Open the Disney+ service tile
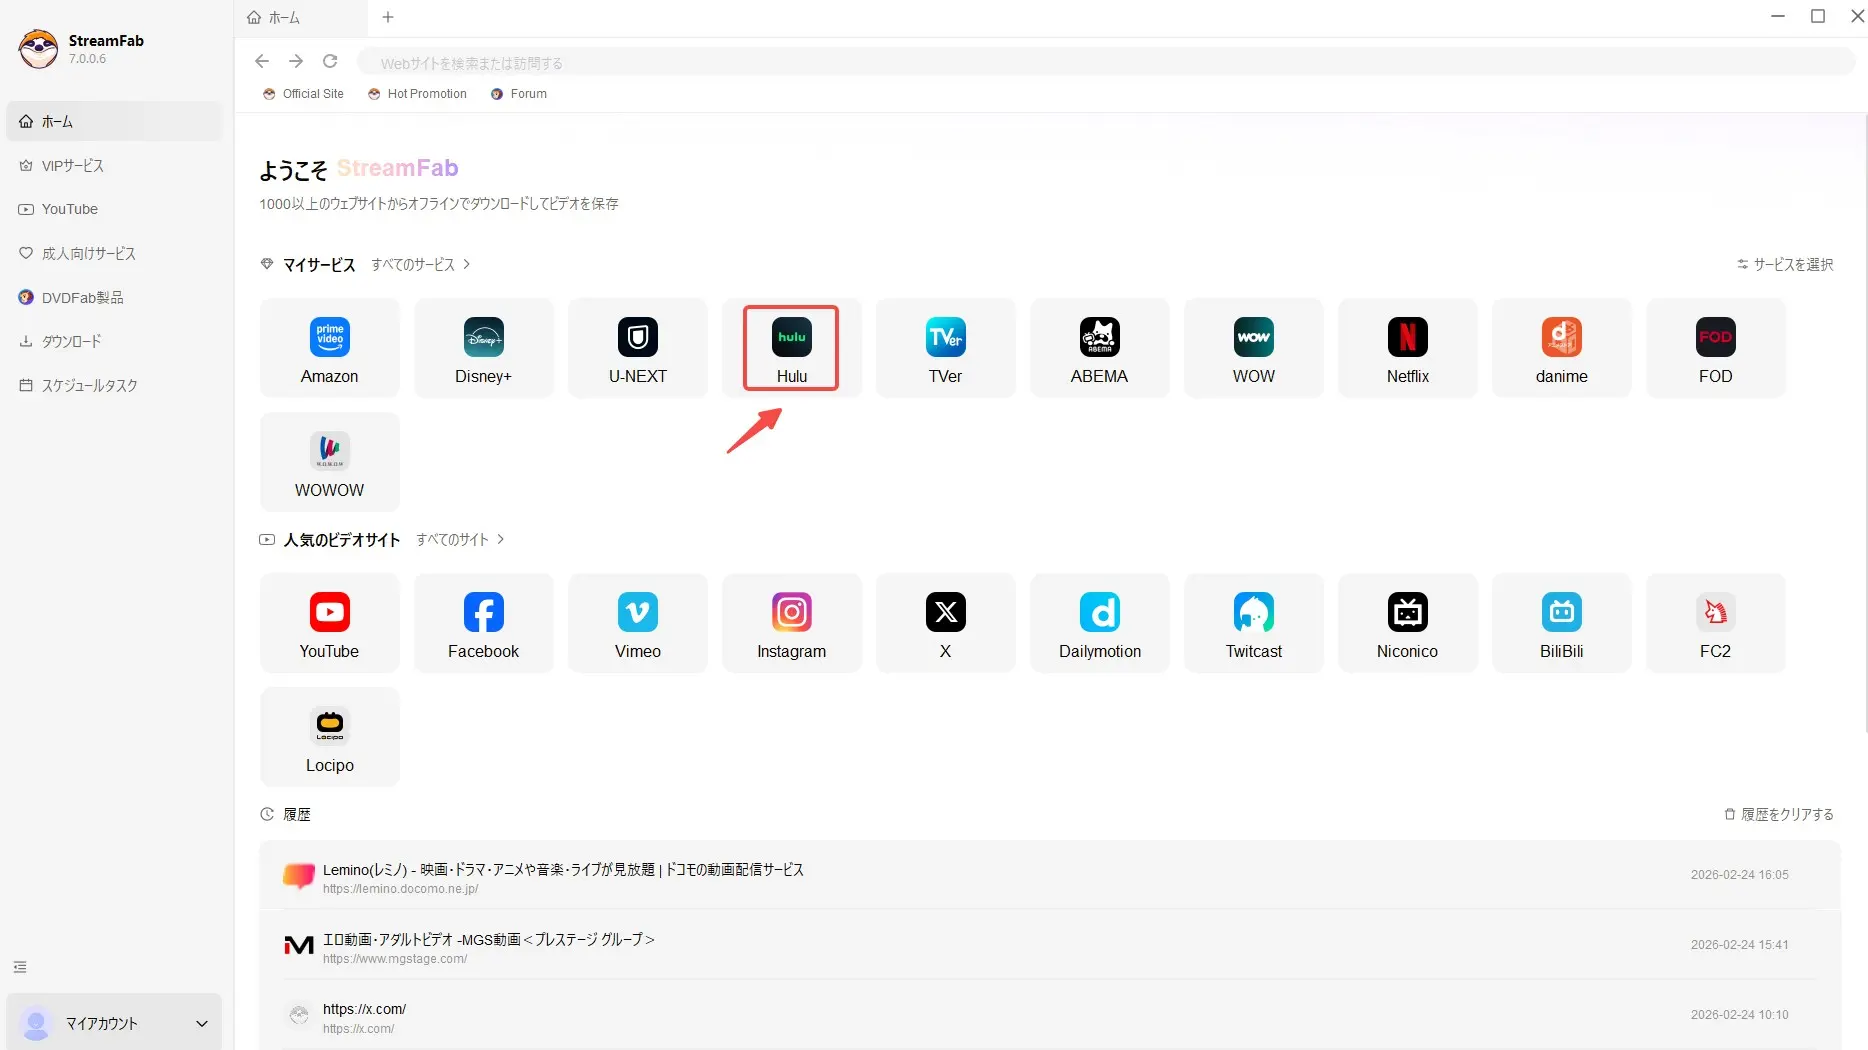 pos(484,348)
